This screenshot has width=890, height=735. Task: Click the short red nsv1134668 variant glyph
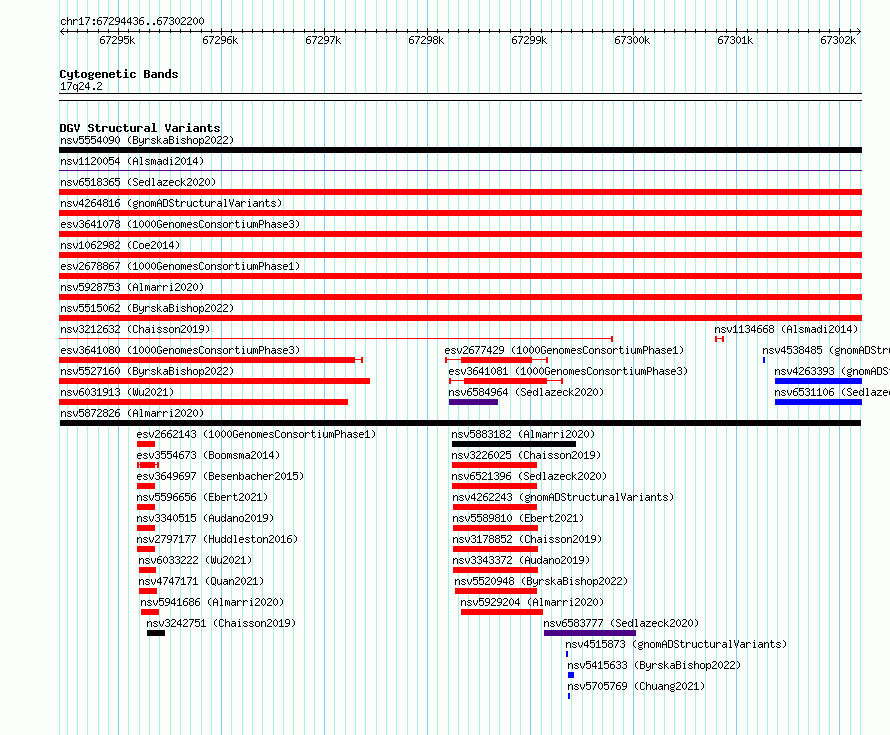(720, 339)
